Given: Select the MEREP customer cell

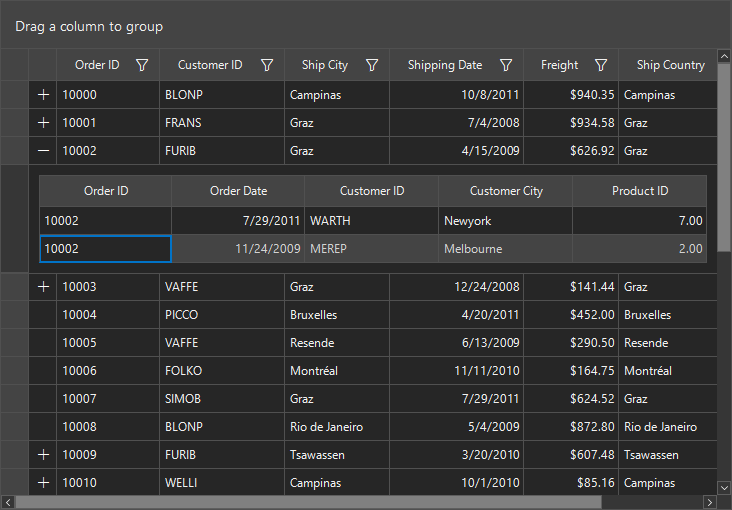Looking at the screenshot, I should [372, 249].
